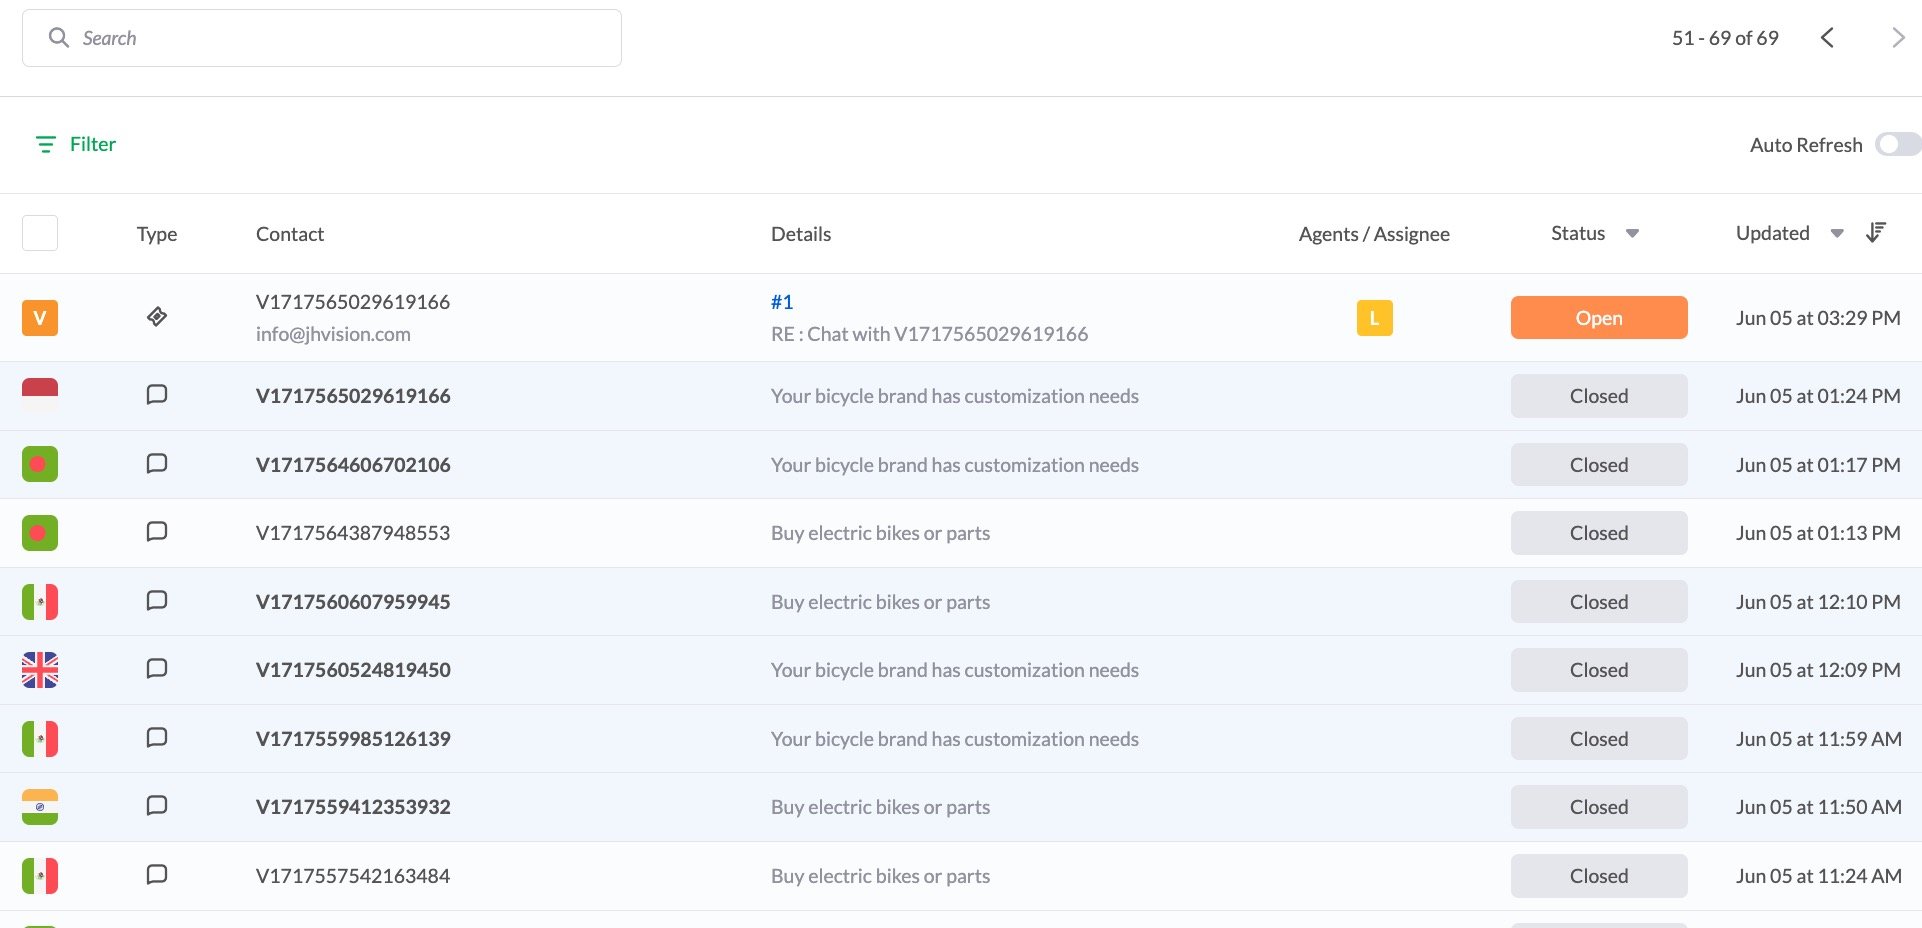Click Closed status for V1717559985126139
This screenshot has width=1922, height=928.
pyautogui.click(x=1599, y=739)
